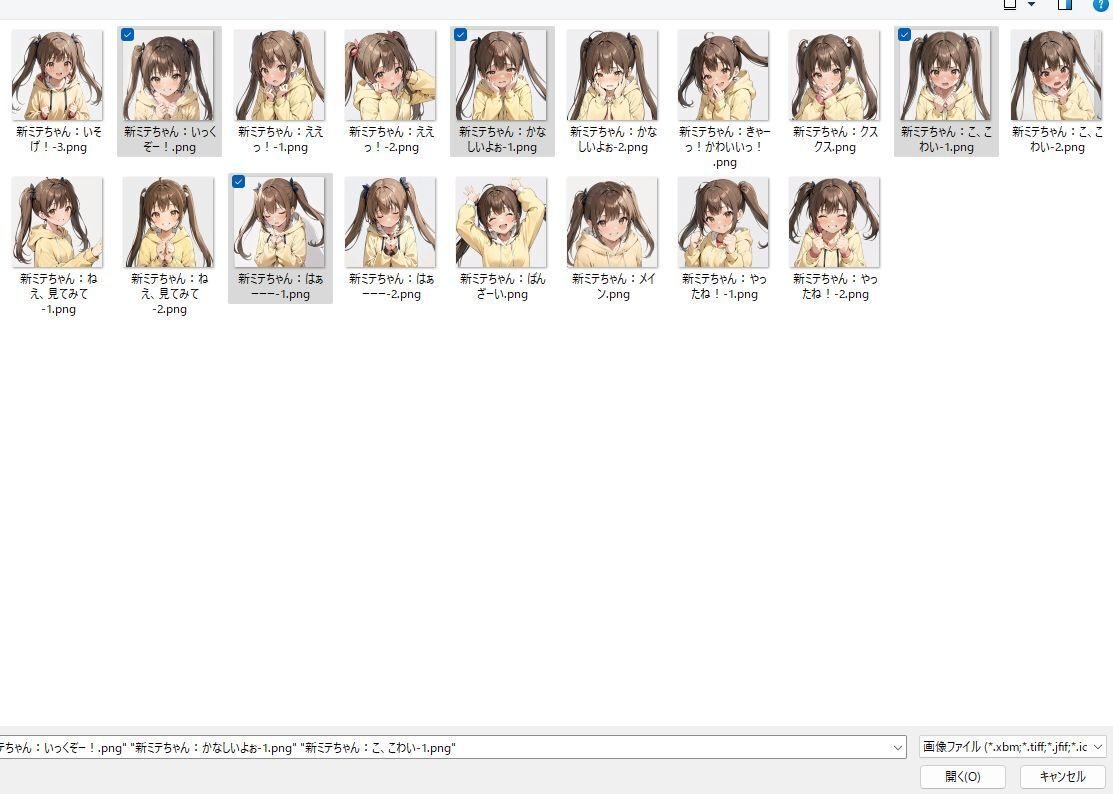Select the ばんざーい.png arms-raised thumbnail
This screenshot has height=794, width=1113.
coord(501,222)
